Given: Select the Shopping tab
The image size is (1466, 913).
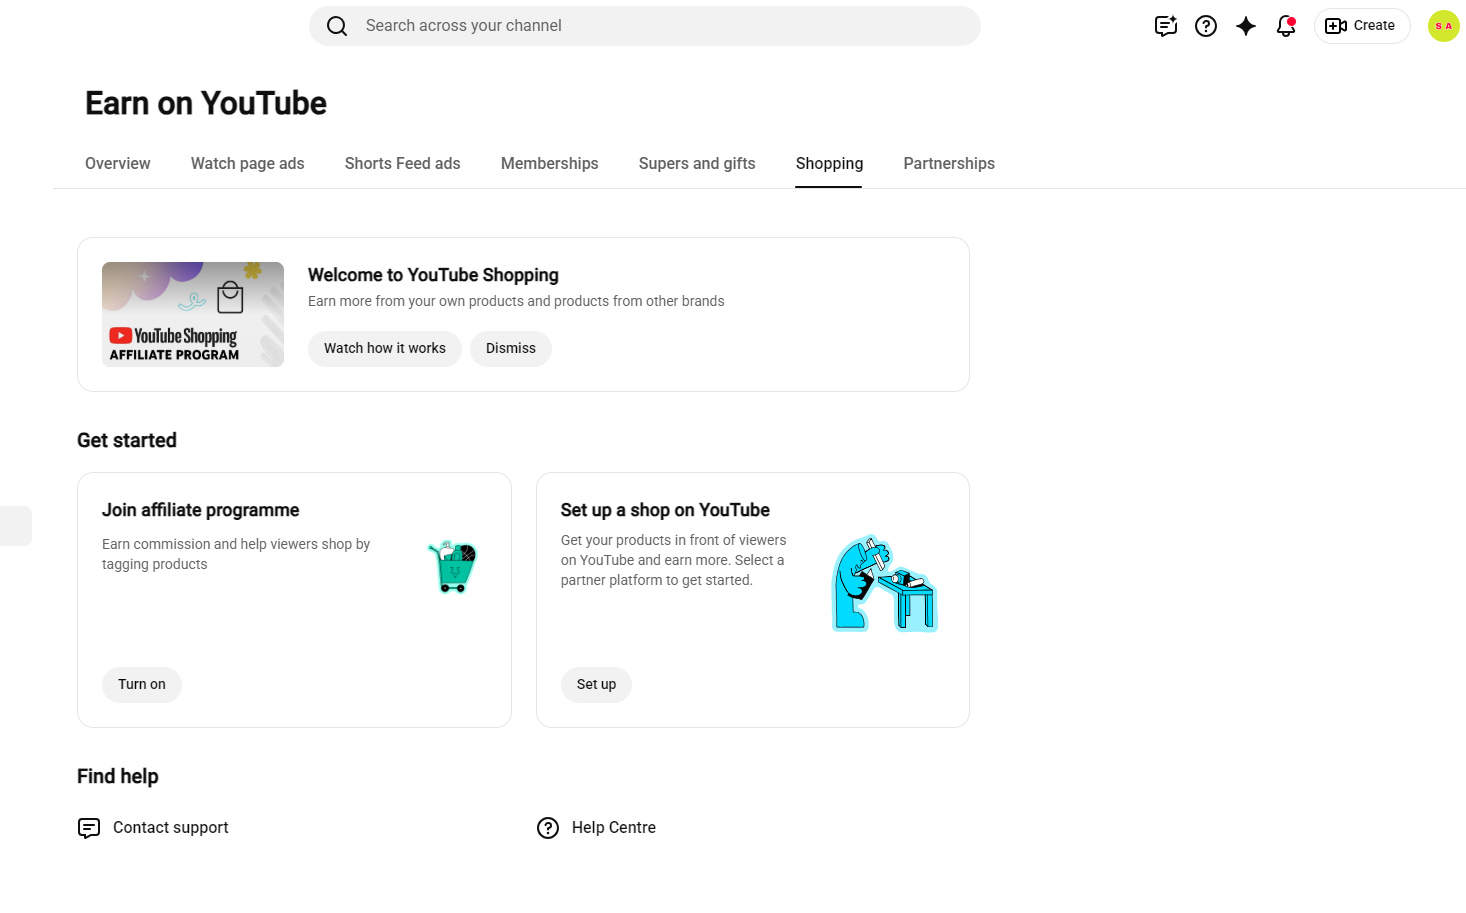Looking at the screenshot, I should coord(829,164).
